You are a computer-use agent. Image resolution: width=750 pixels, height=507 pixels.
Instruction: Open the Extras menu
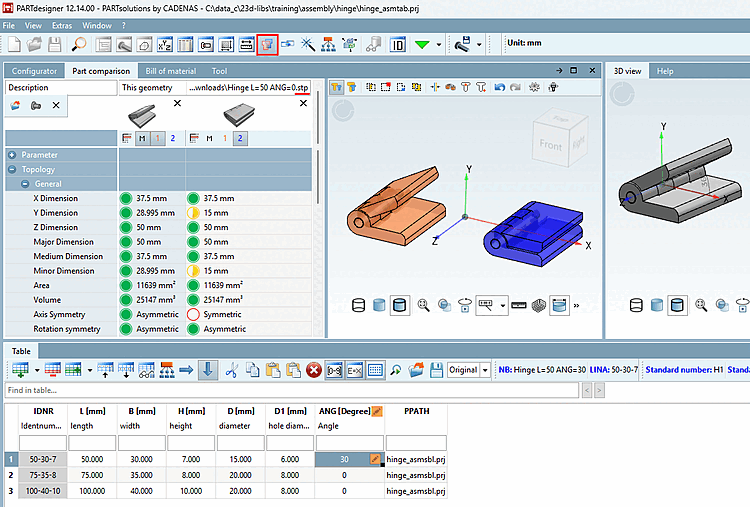tap(62, 25)
